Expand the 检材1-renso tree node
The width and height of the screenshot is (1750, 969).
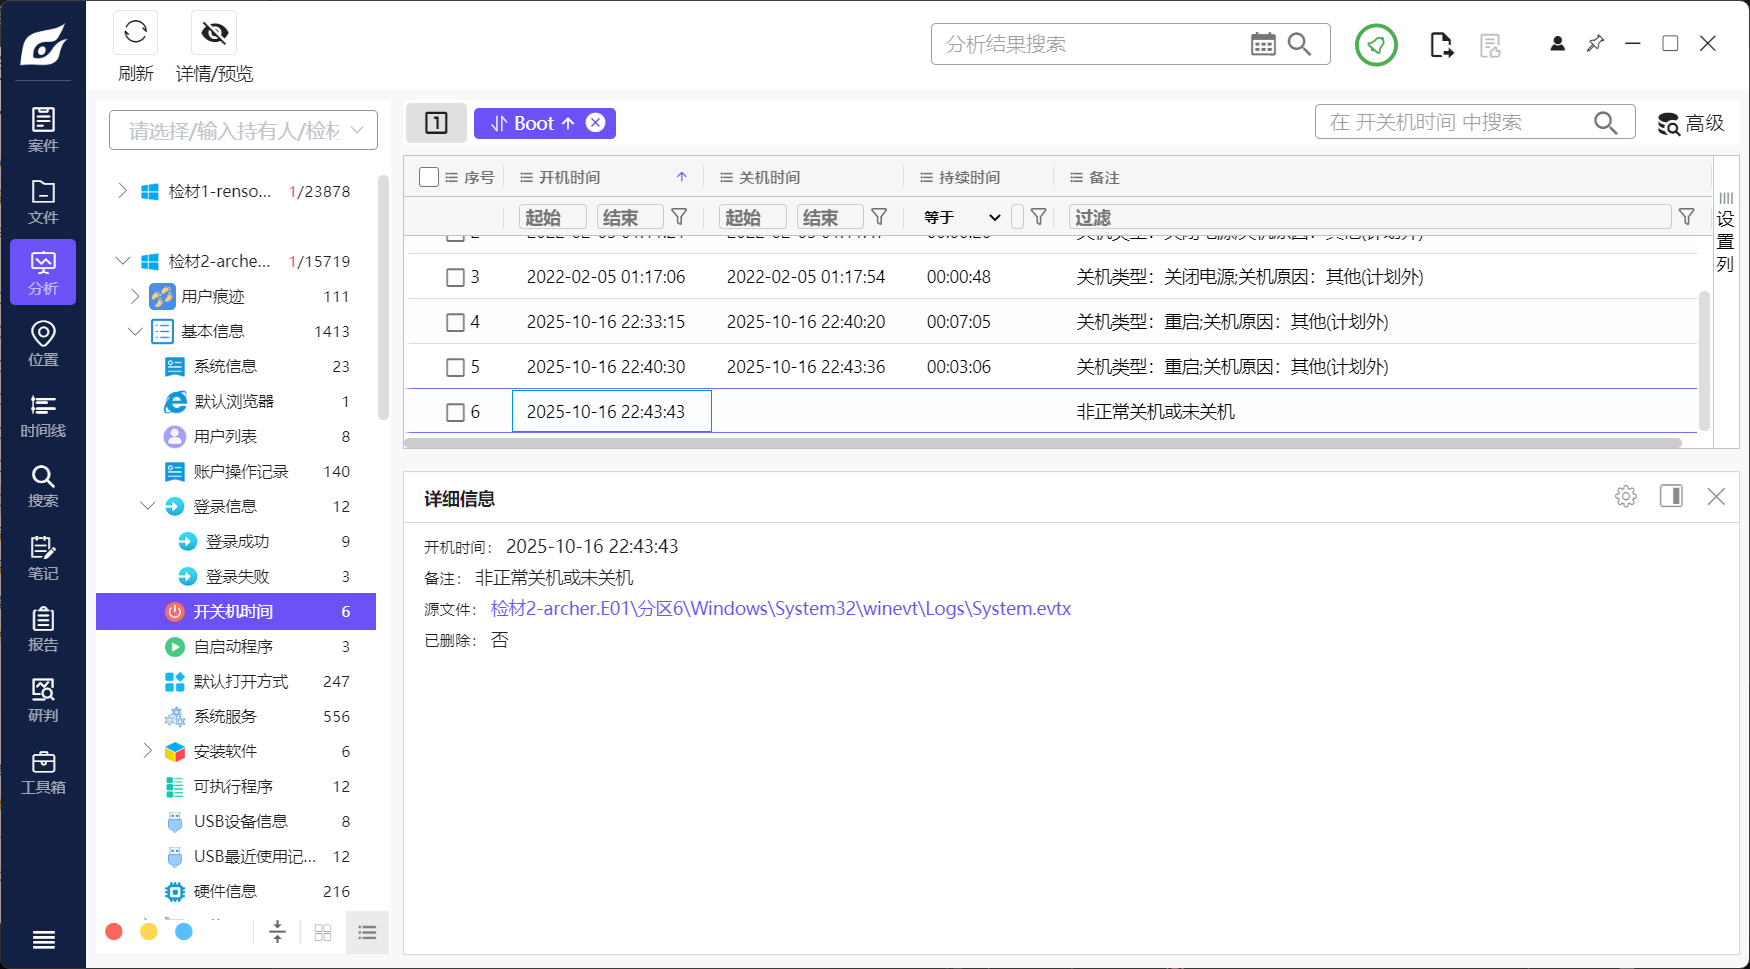pos(122,190)
